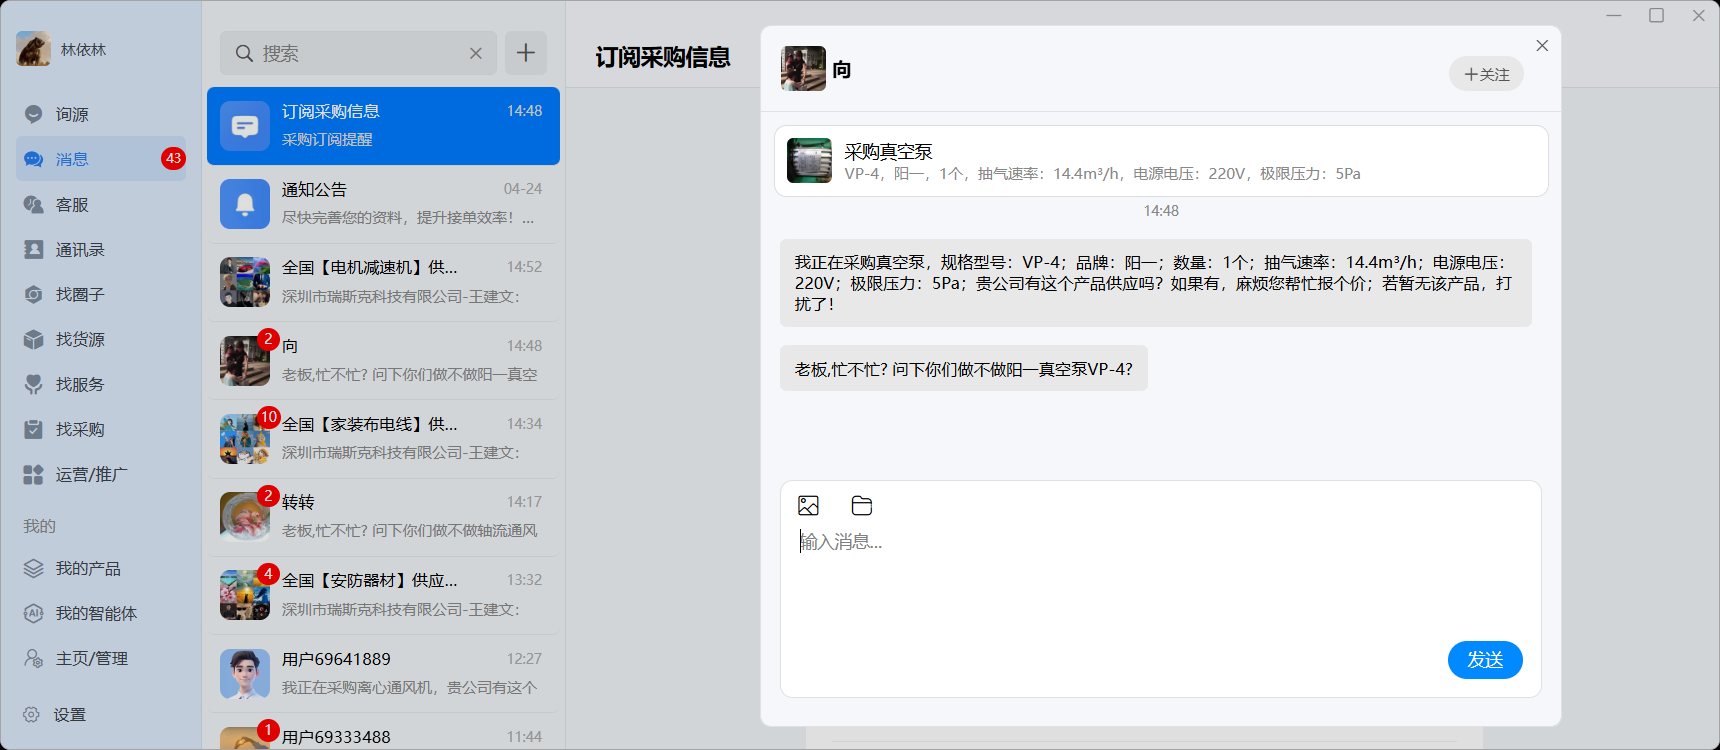
Task: Click the 通知公告 bell icon
Action: pos(245,204)
